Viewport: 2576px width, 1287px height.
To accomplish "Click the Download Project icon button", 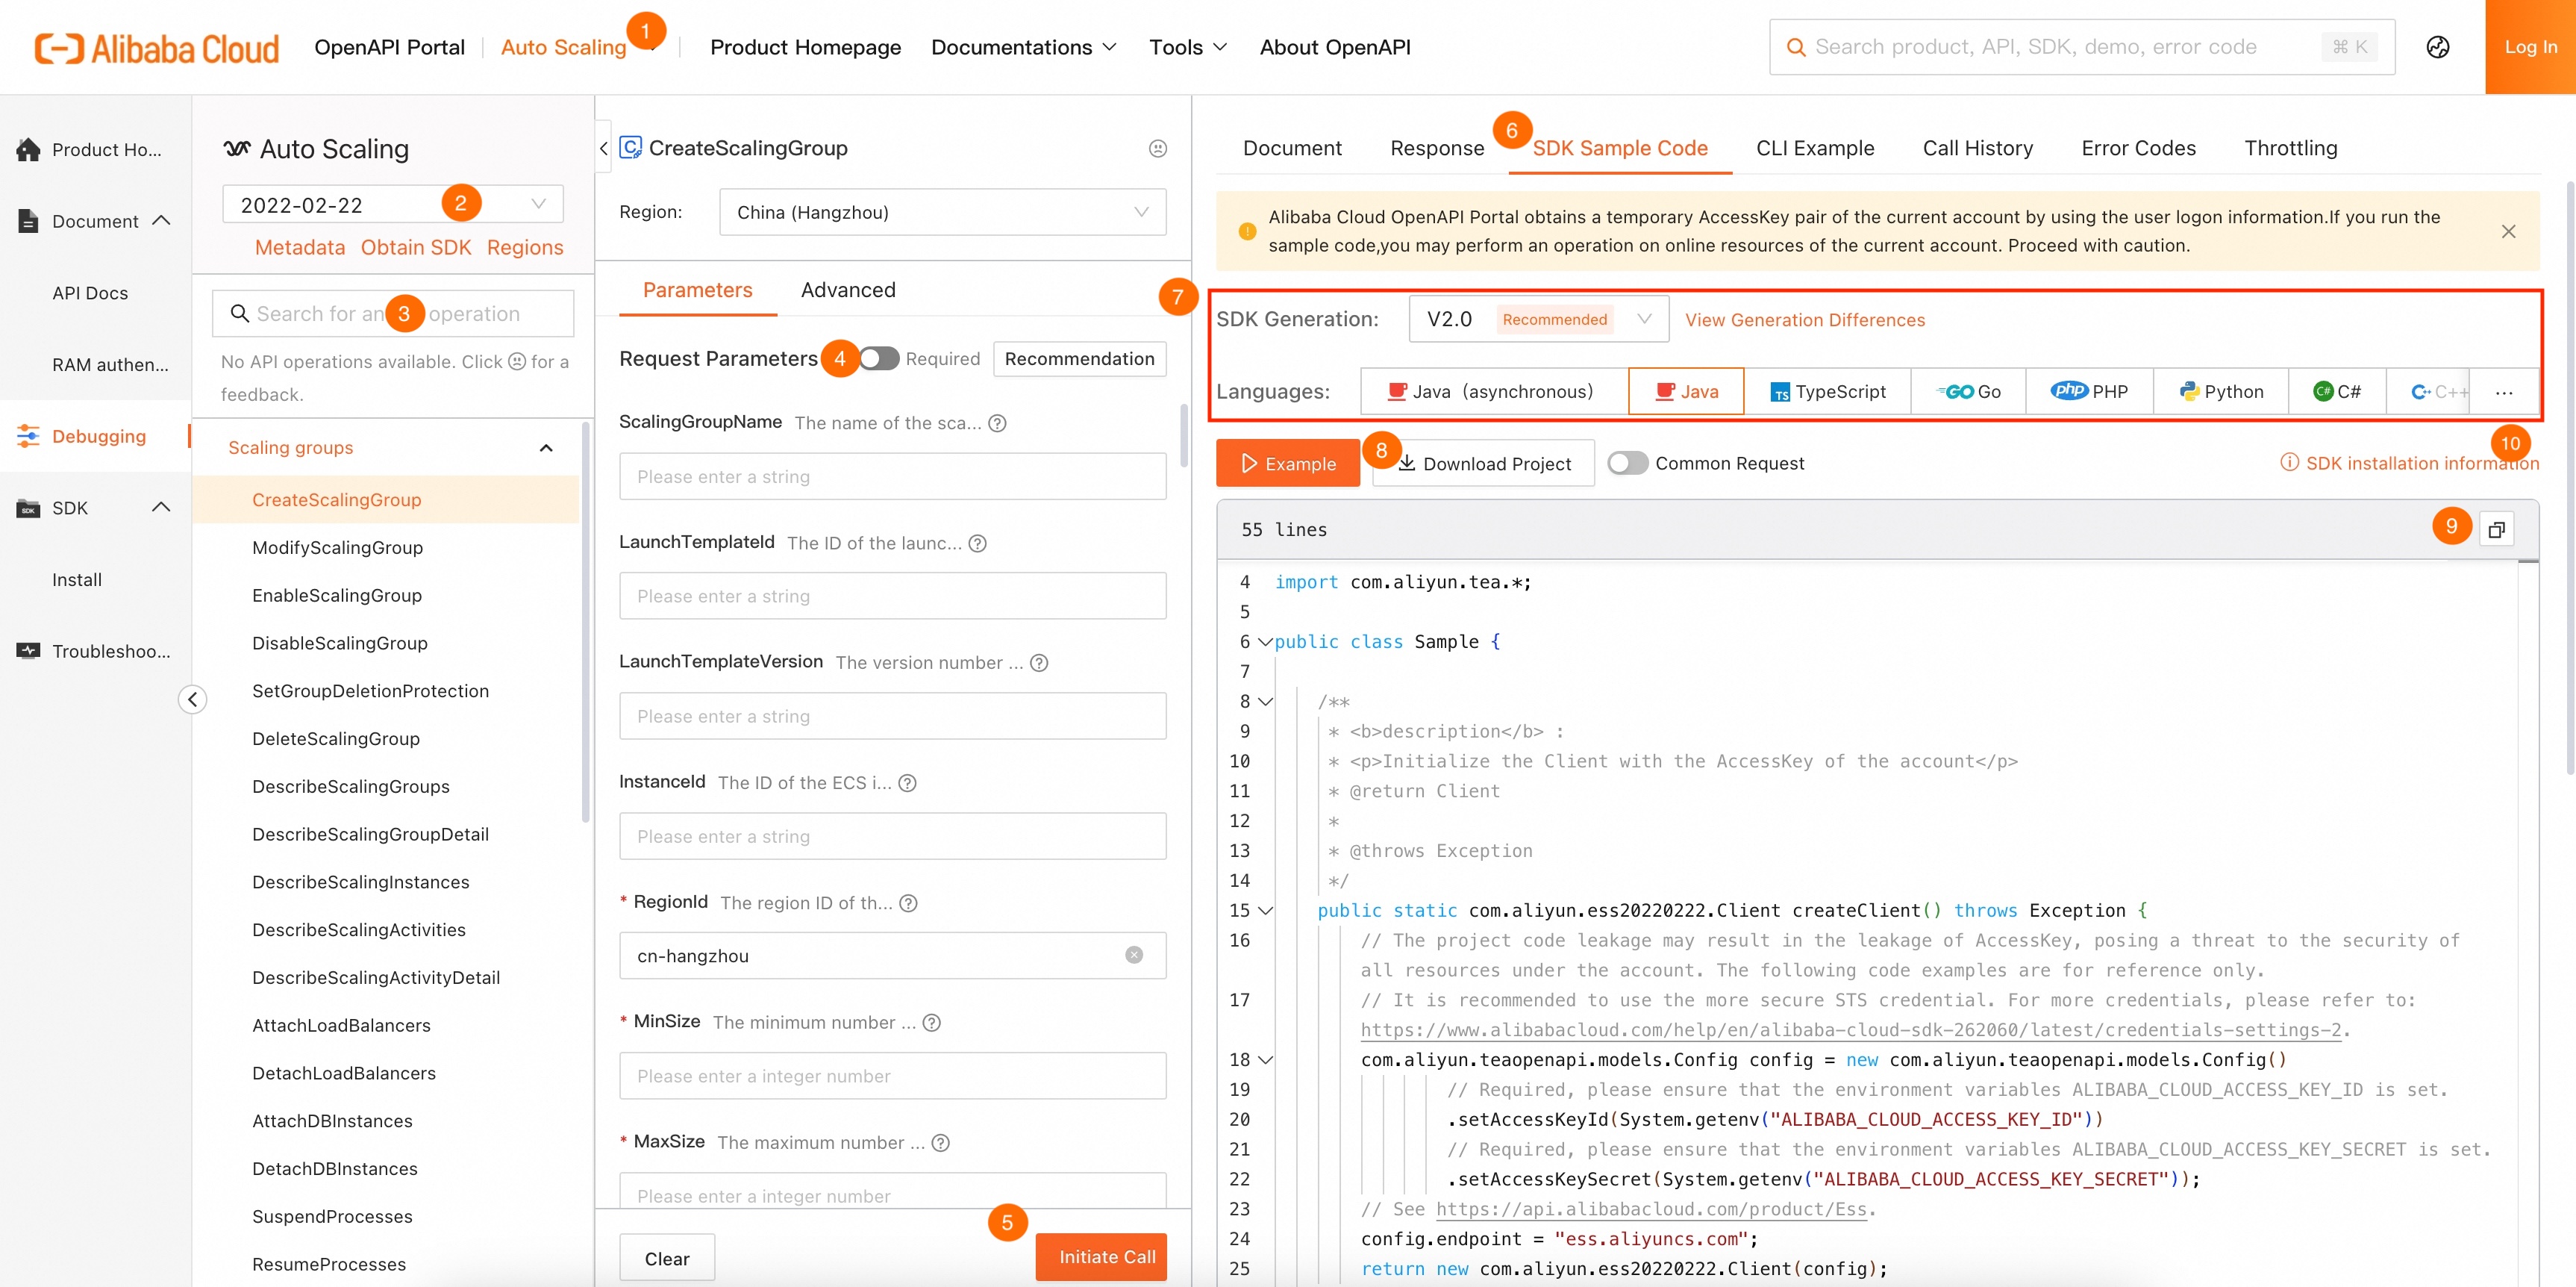I will click(1484, 463).
